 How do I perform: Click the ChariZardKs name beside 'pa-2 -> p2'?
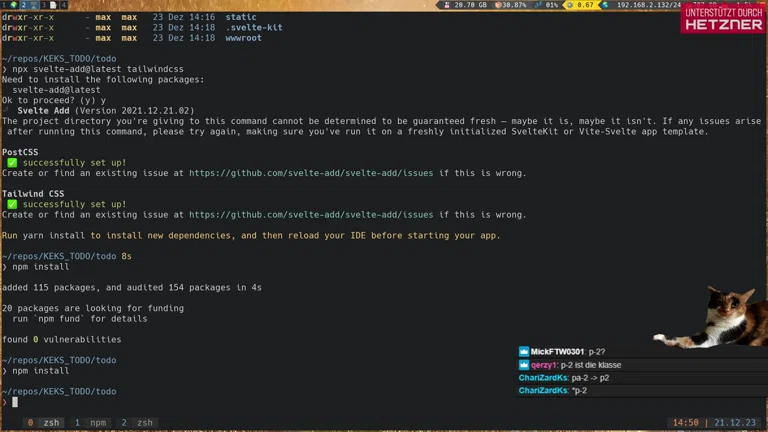pos(543,378)
